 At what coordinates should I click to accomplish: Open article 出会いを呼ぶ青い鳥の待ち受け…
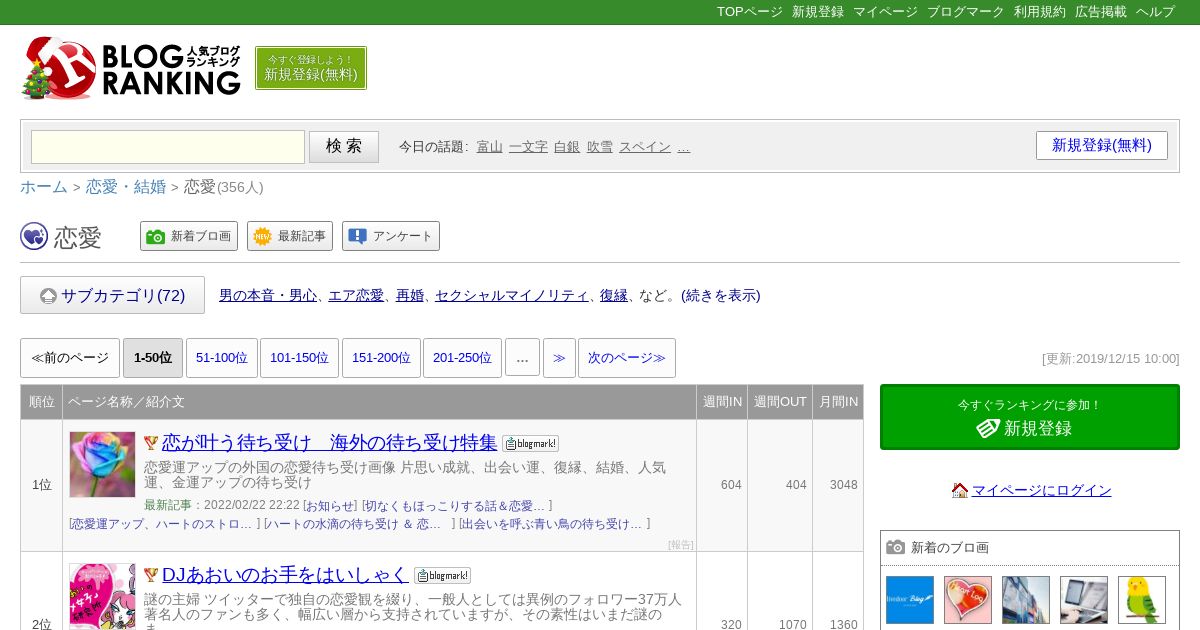554,524
